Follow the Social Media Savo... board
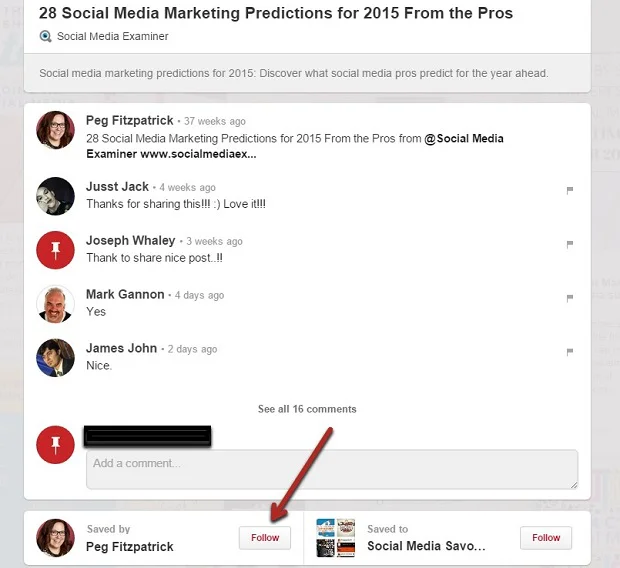 pyautogui.click(x=546, y=538)
